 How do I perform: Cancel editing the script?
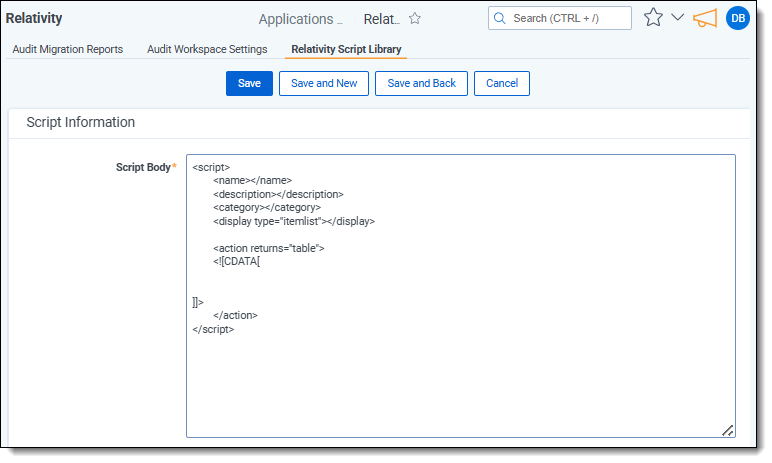point(501,83)
